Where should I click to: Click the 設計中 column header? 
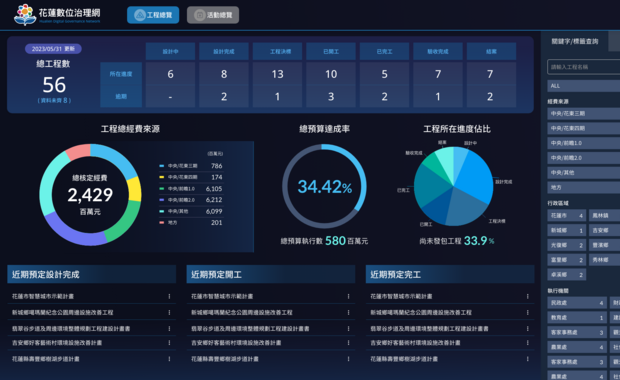pyautogui.click(x=170, y=51)
